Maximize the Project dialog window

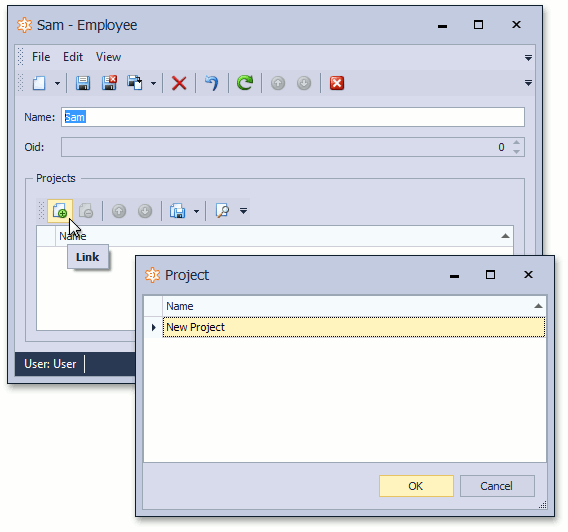click(490, 275)
